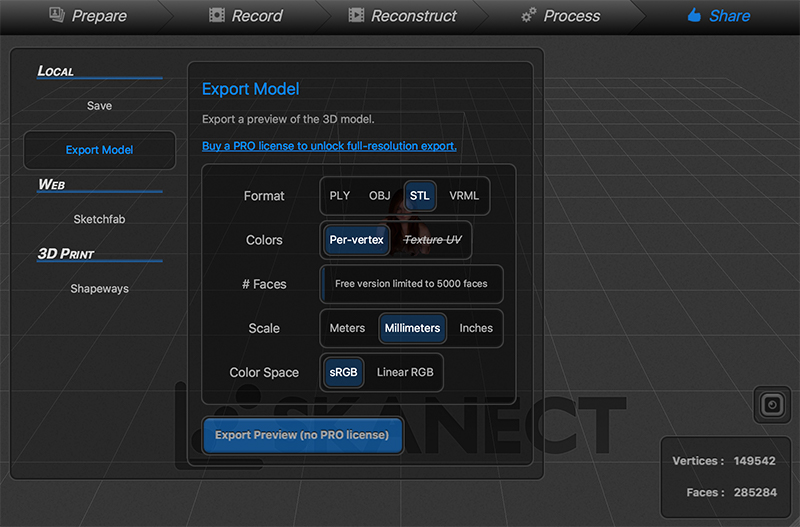Click the Format label

click(x=264, y=196)
